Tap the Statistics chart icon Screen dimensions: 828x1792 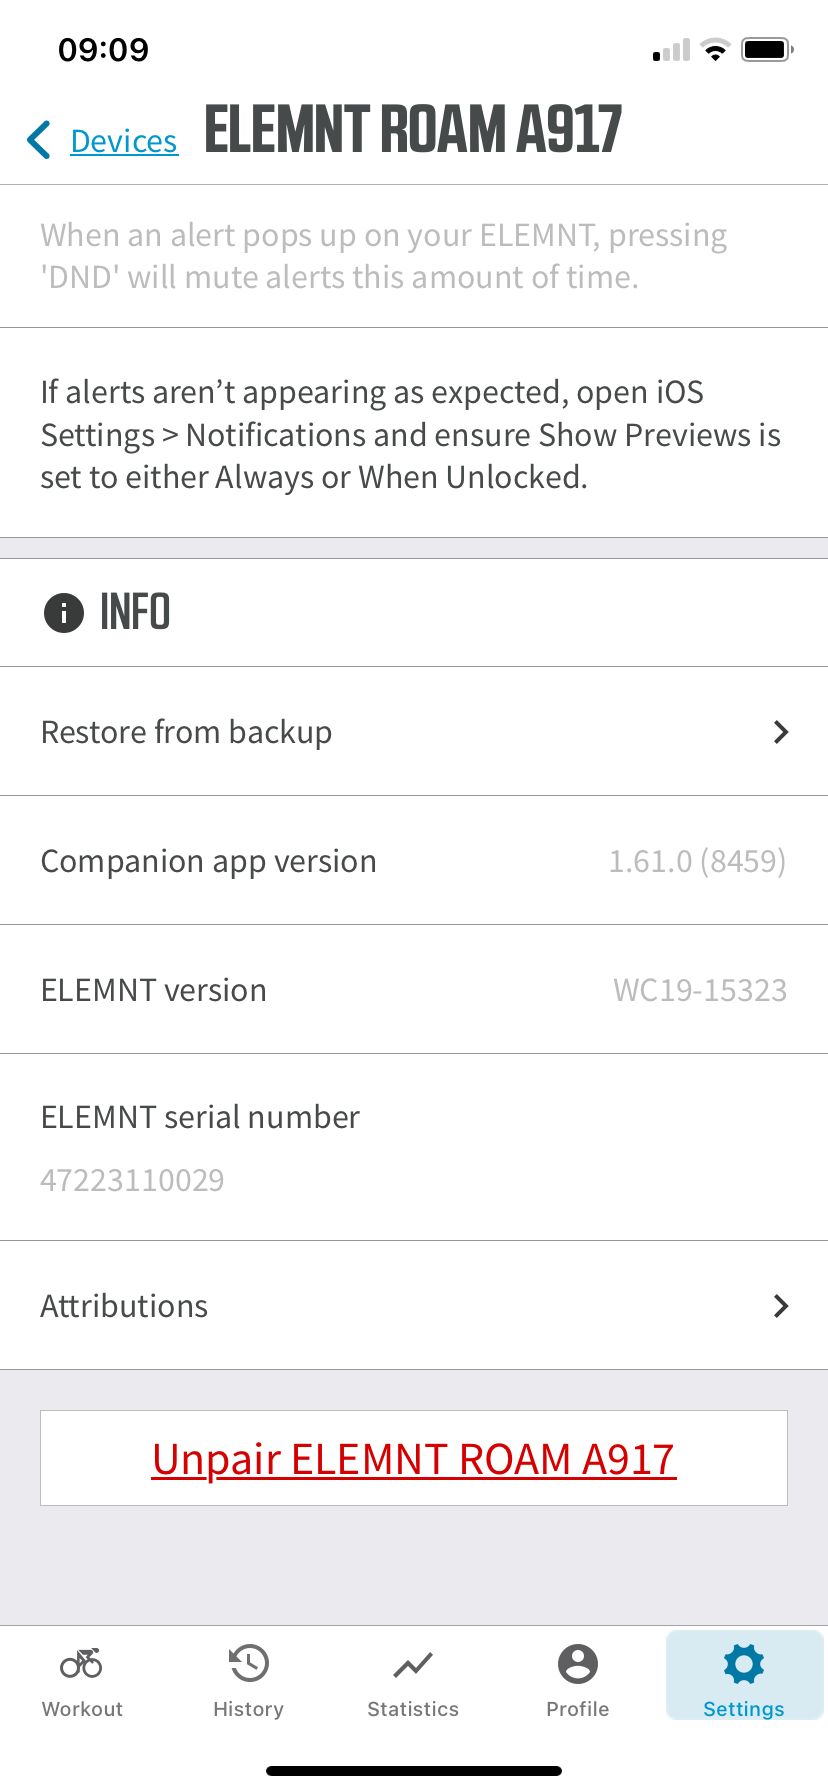coord(413,1665)
